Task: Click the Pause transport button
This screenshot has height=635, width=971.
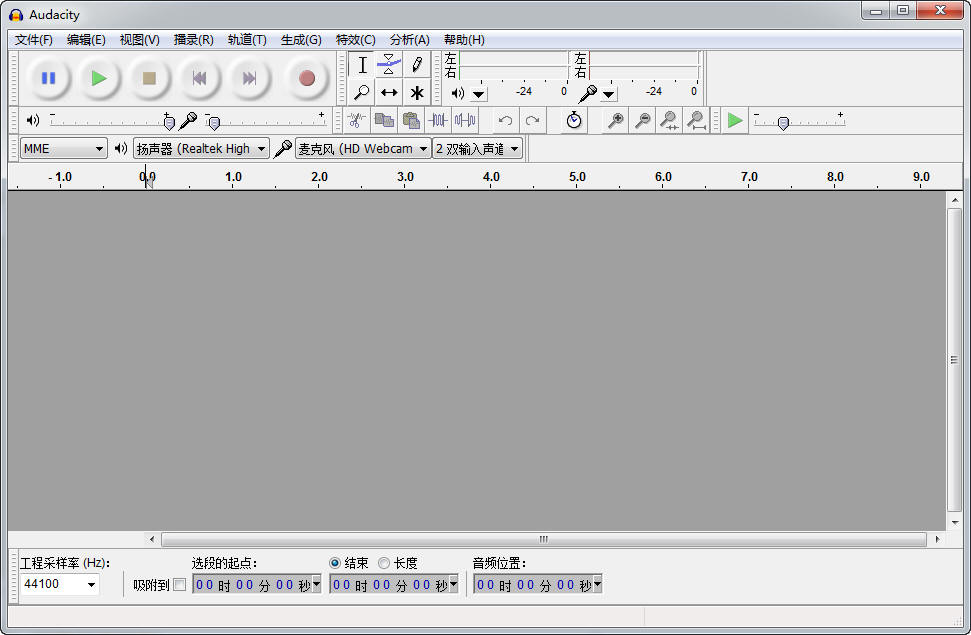Action: pos(48,78)
